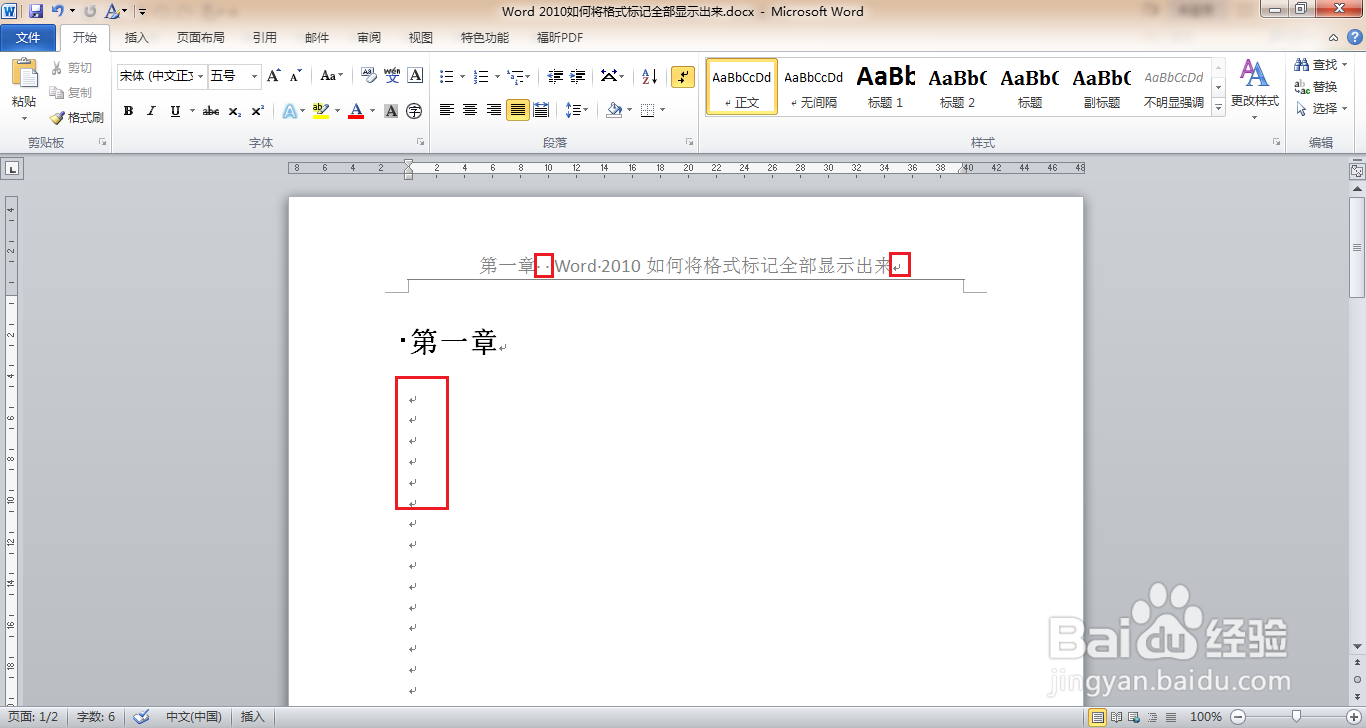Click the Undo arrow icon

57,11
